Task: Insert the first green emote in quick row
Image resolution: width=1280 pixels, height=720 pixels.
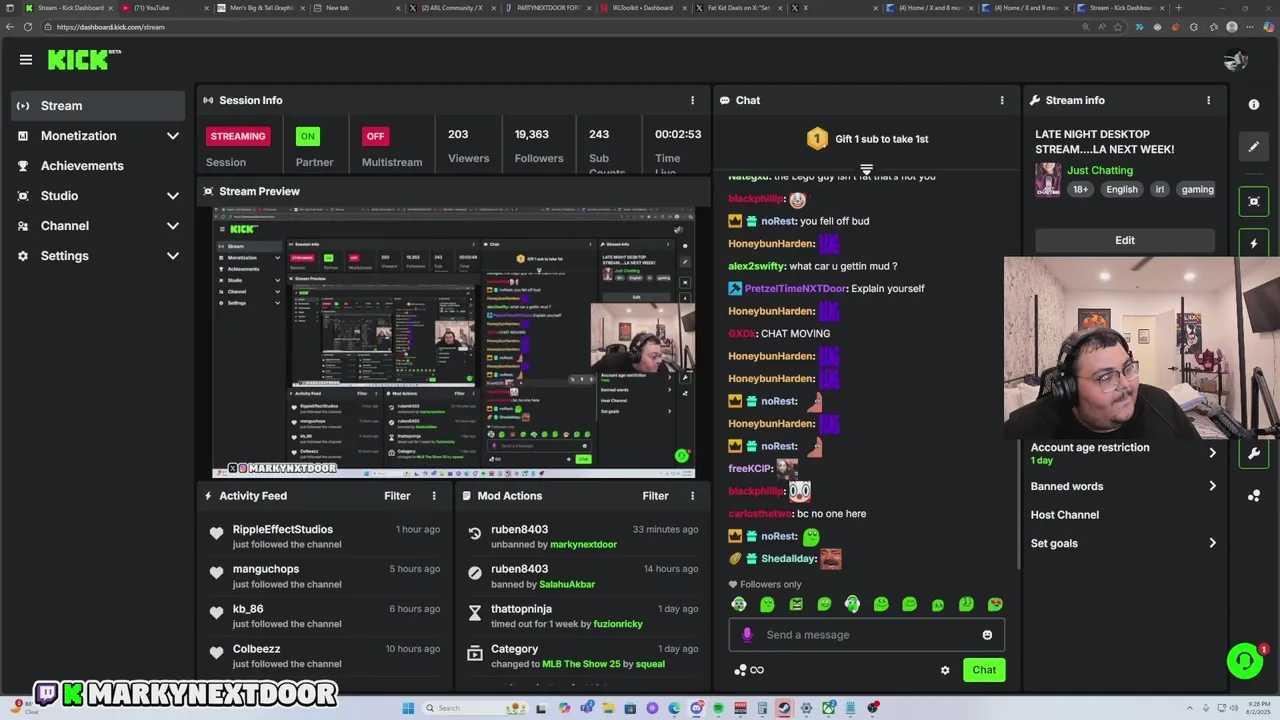Action: (739, 604)
